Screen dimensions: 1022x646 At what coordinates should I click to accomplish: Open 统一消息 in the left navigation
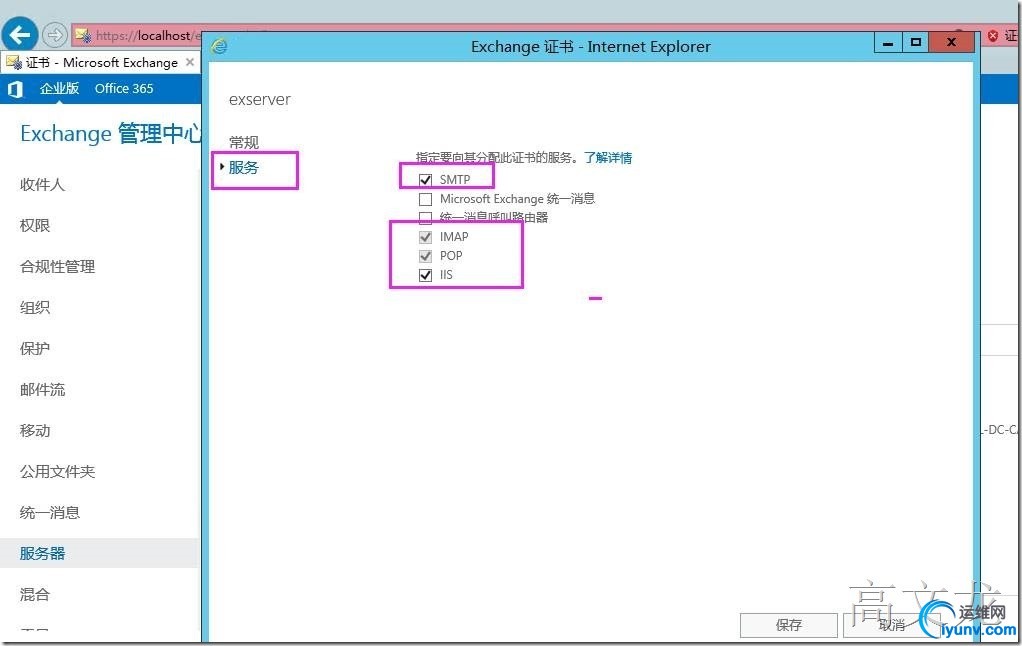(50, 512)
